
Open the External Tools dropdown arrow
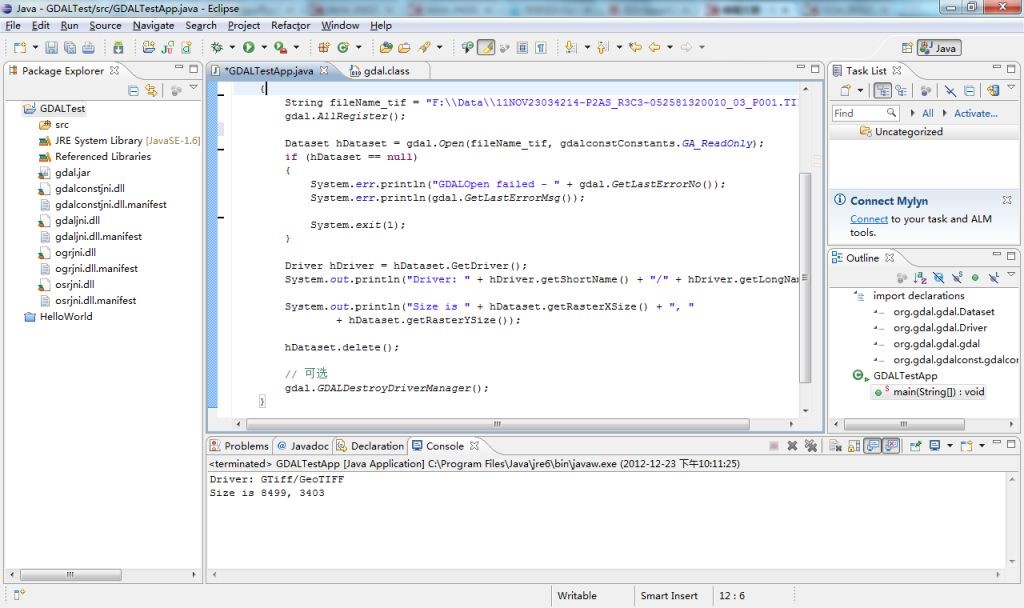coord(296,47)
